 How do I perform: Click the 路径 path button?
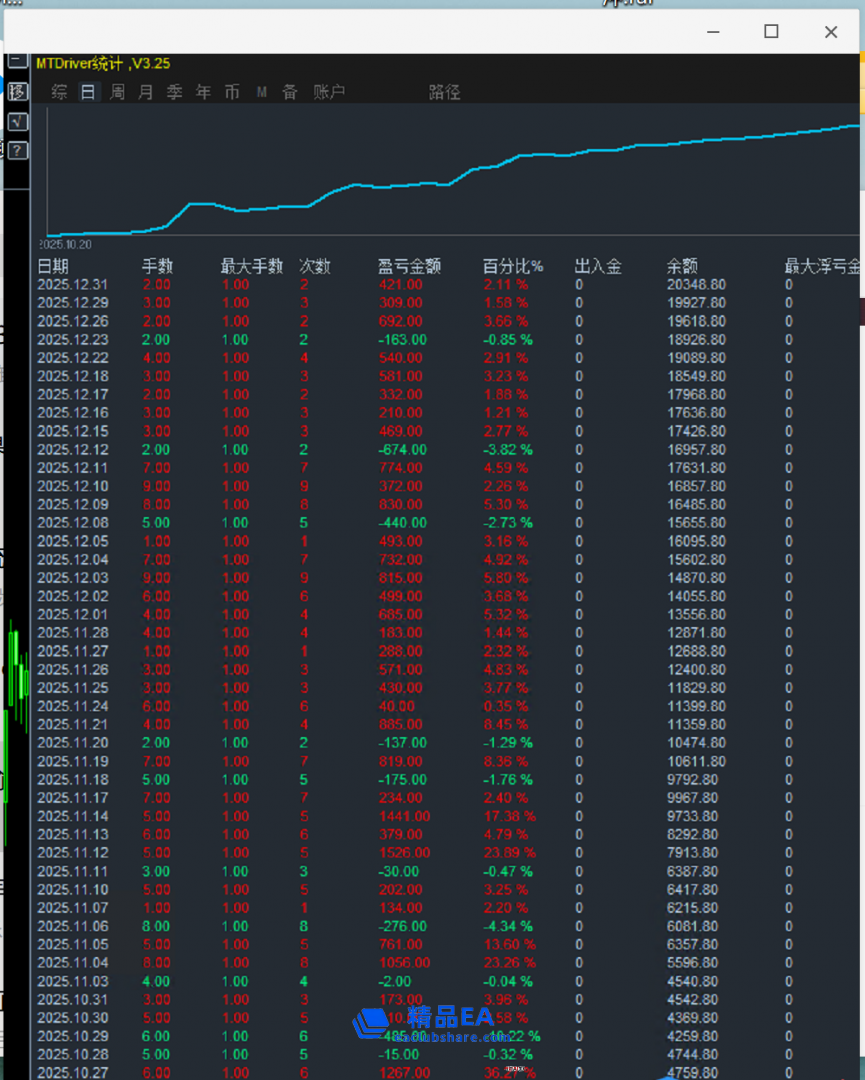[x=444, y=92]
